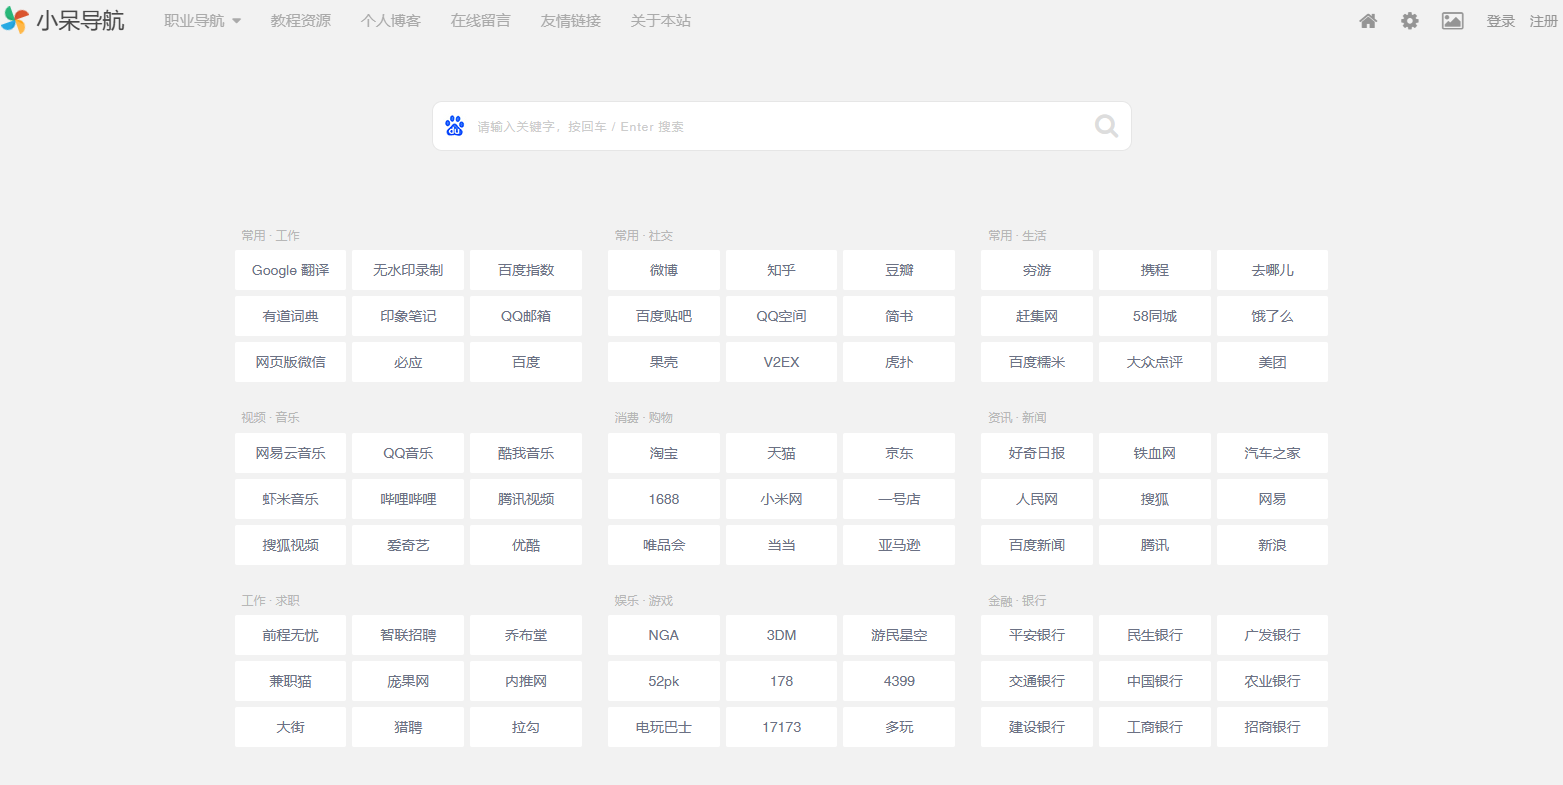Open the Google 翻译 tile
Viewport: 1563px width, 785px height.
[290, 270]
